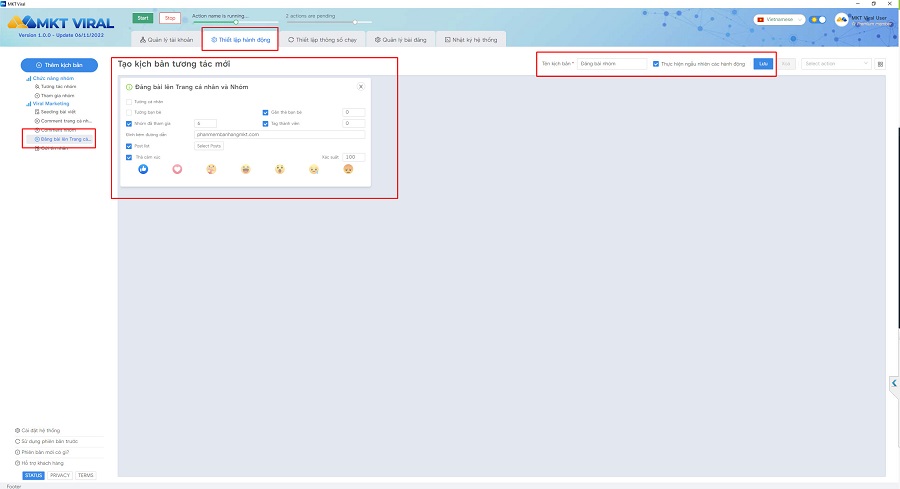This screenshot has width=900, height=489.
Task: Click the Action name is running progress slider
Action: 234,22
